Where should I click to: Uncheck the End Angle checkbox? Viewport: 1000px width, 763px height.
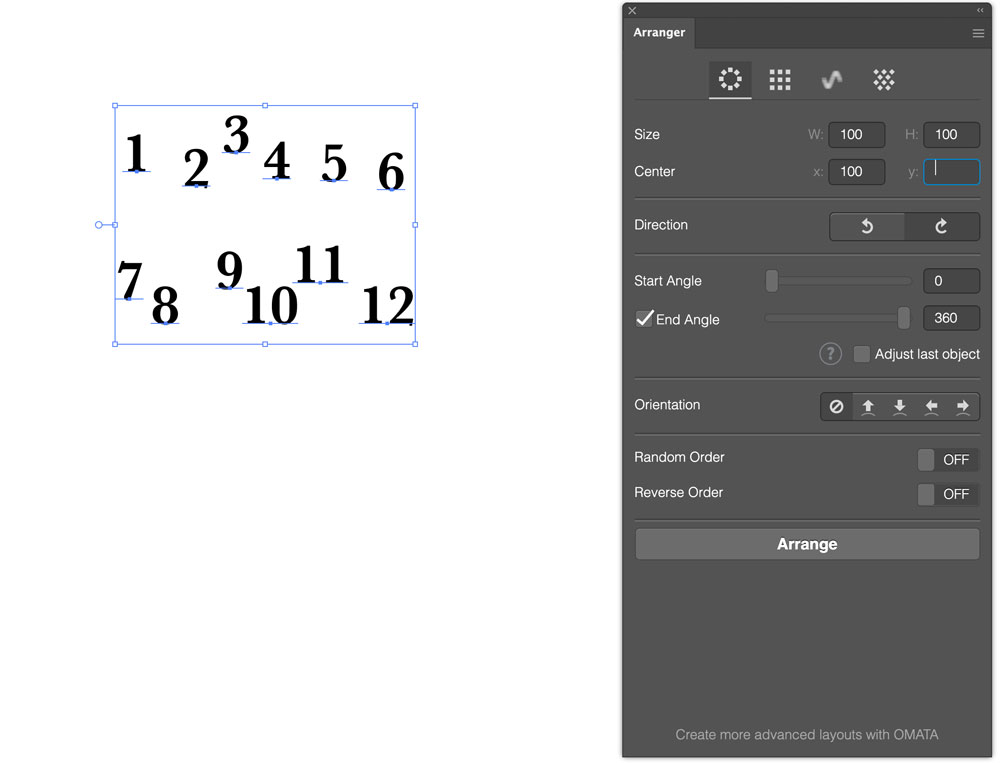(644, 318)
